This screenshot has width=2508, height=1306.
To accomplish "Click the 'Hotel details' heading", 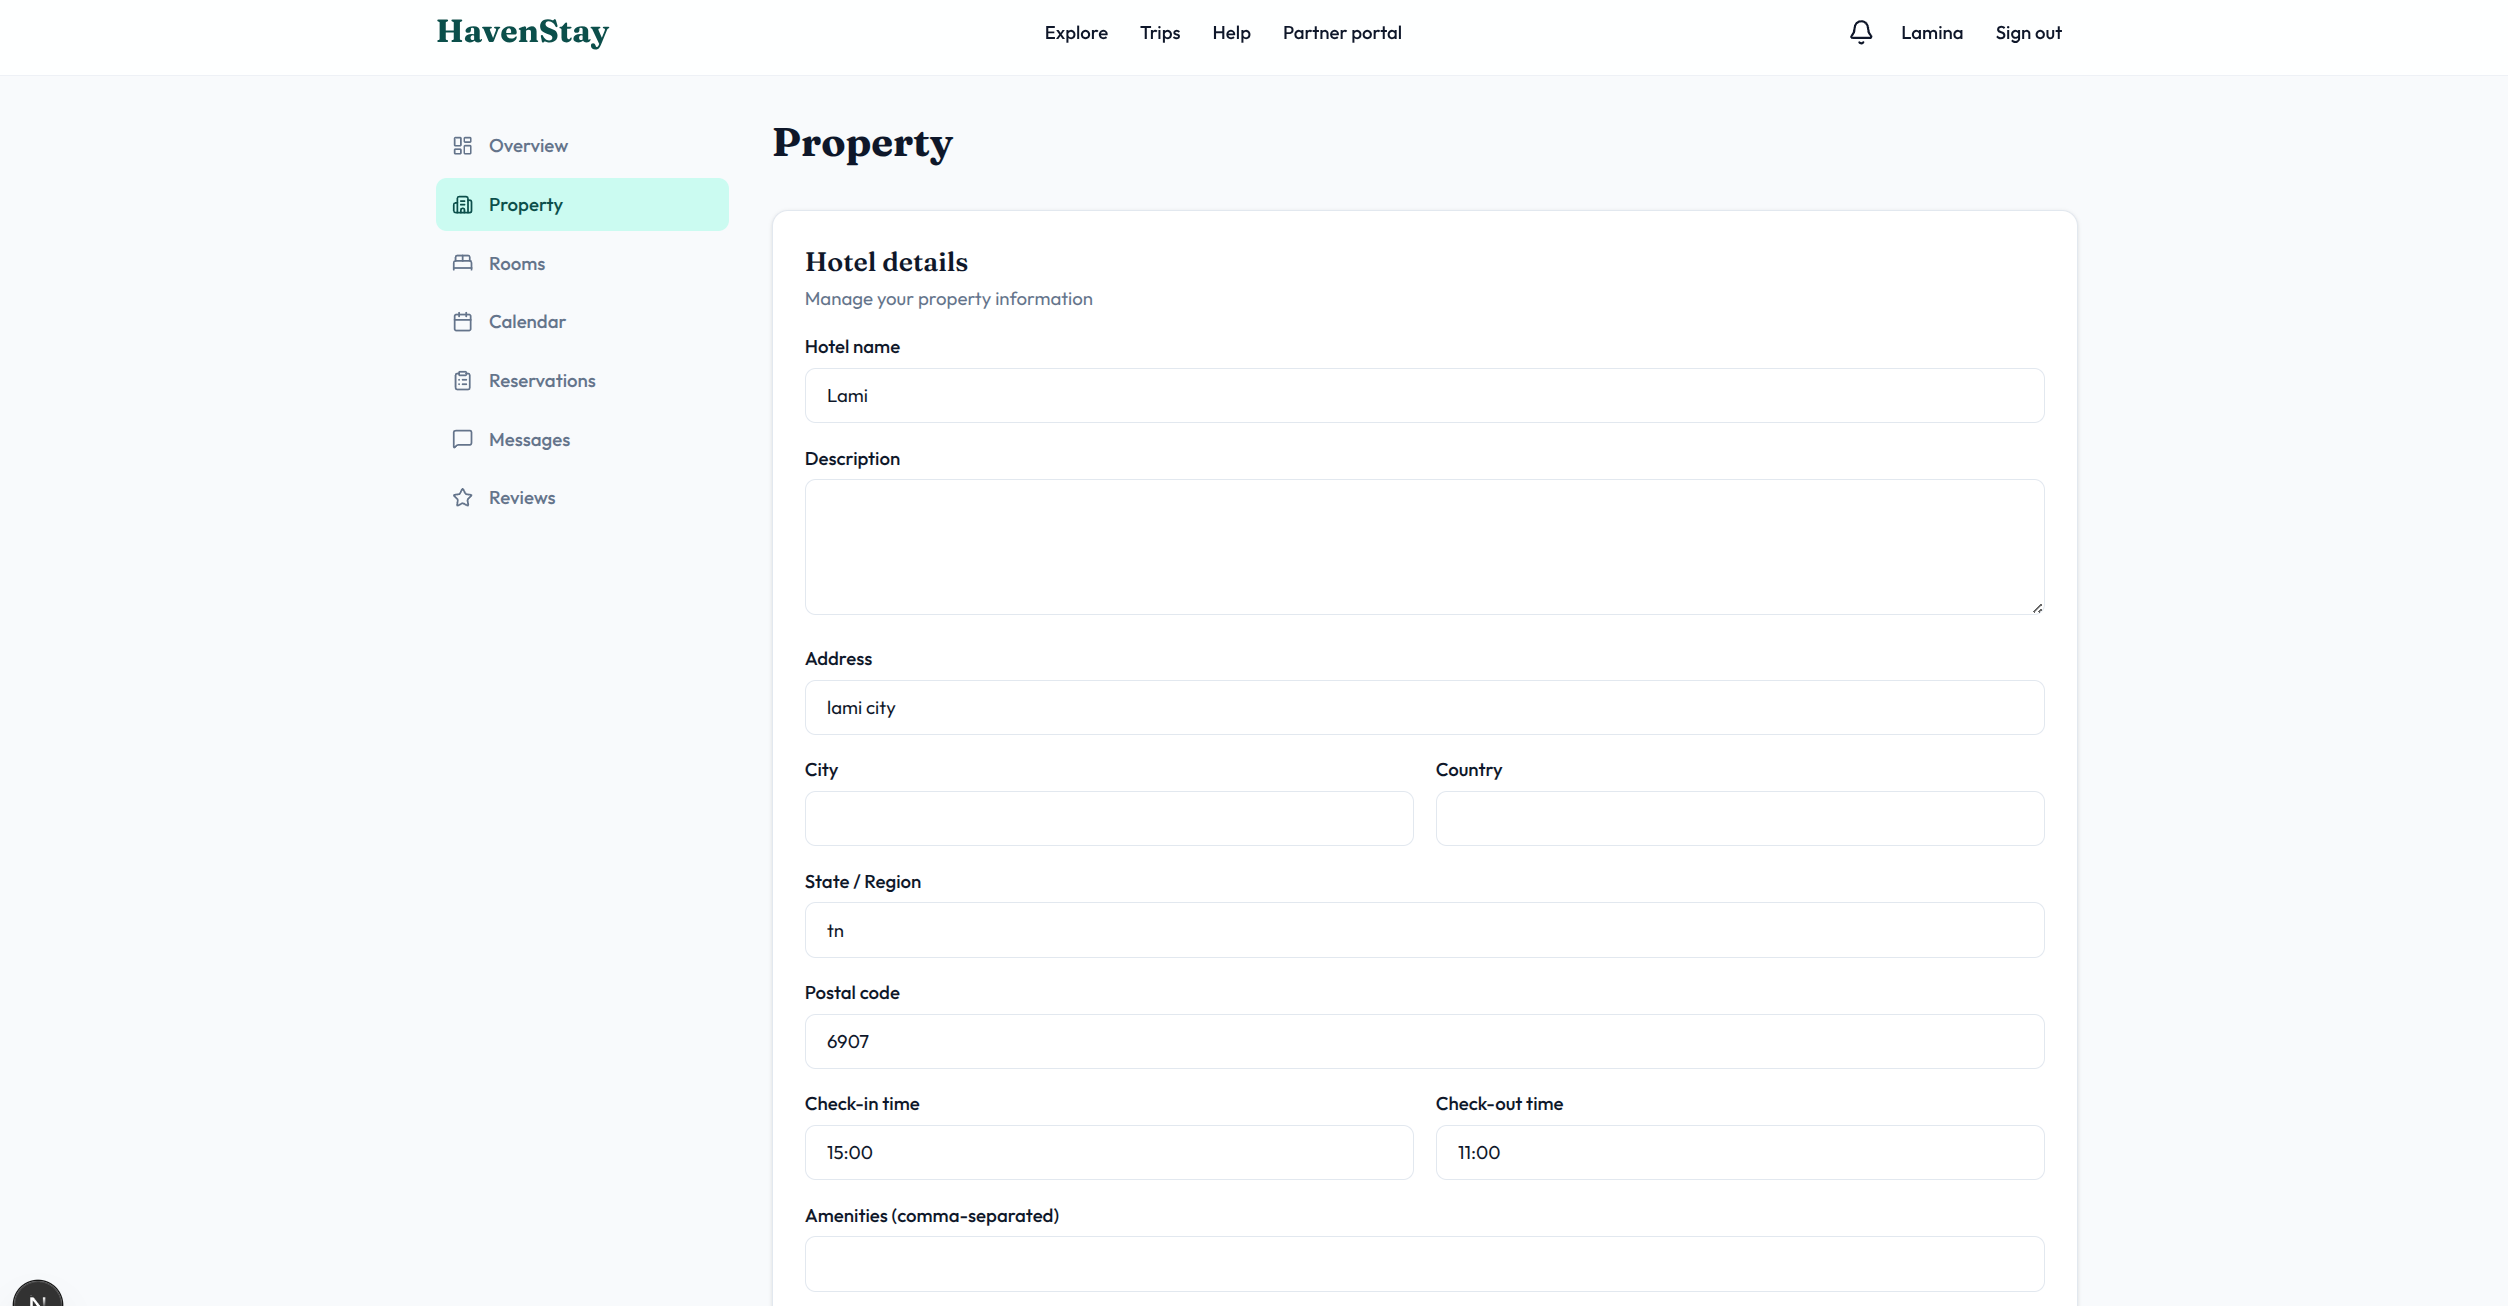I will (886, 262).
